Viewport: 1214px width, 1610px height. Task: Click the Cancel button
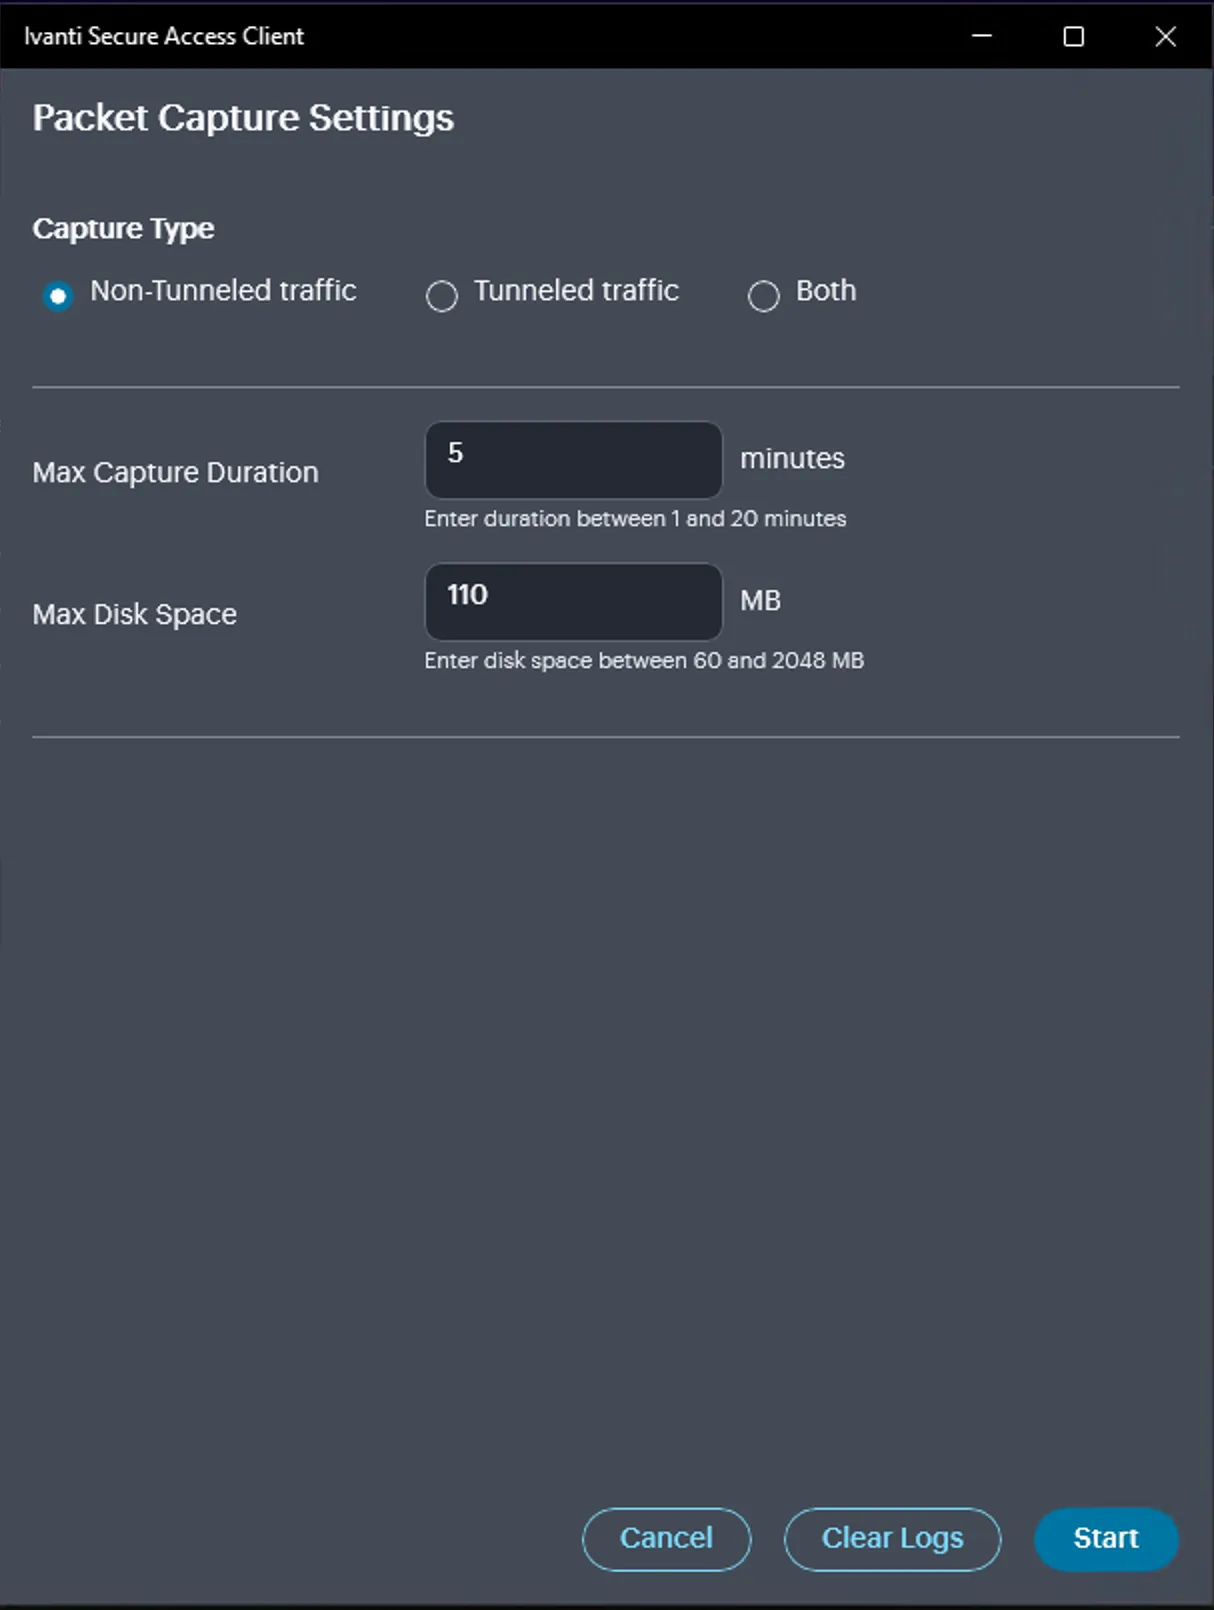point(666,1539)
